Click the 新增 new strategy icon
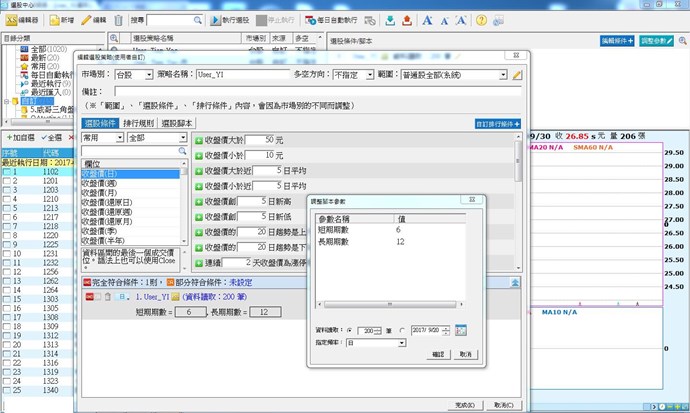This screenshot has height=413, width=690. tap(60, 20)
